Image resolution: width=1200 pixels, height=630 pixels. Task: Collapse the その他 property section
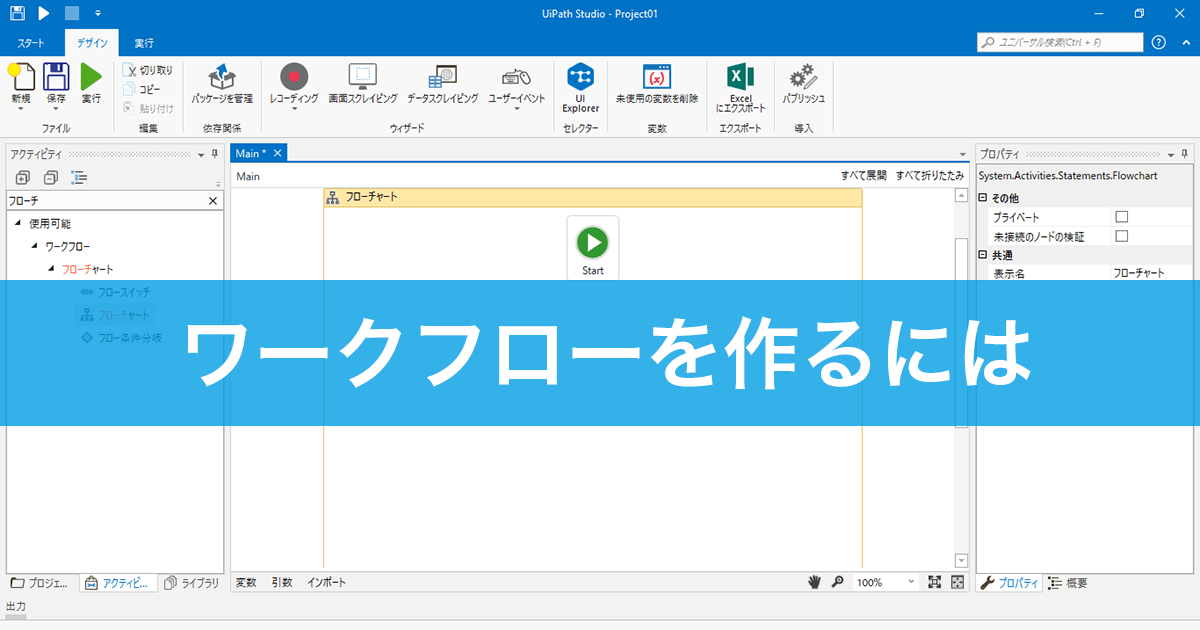coord(982,198)
